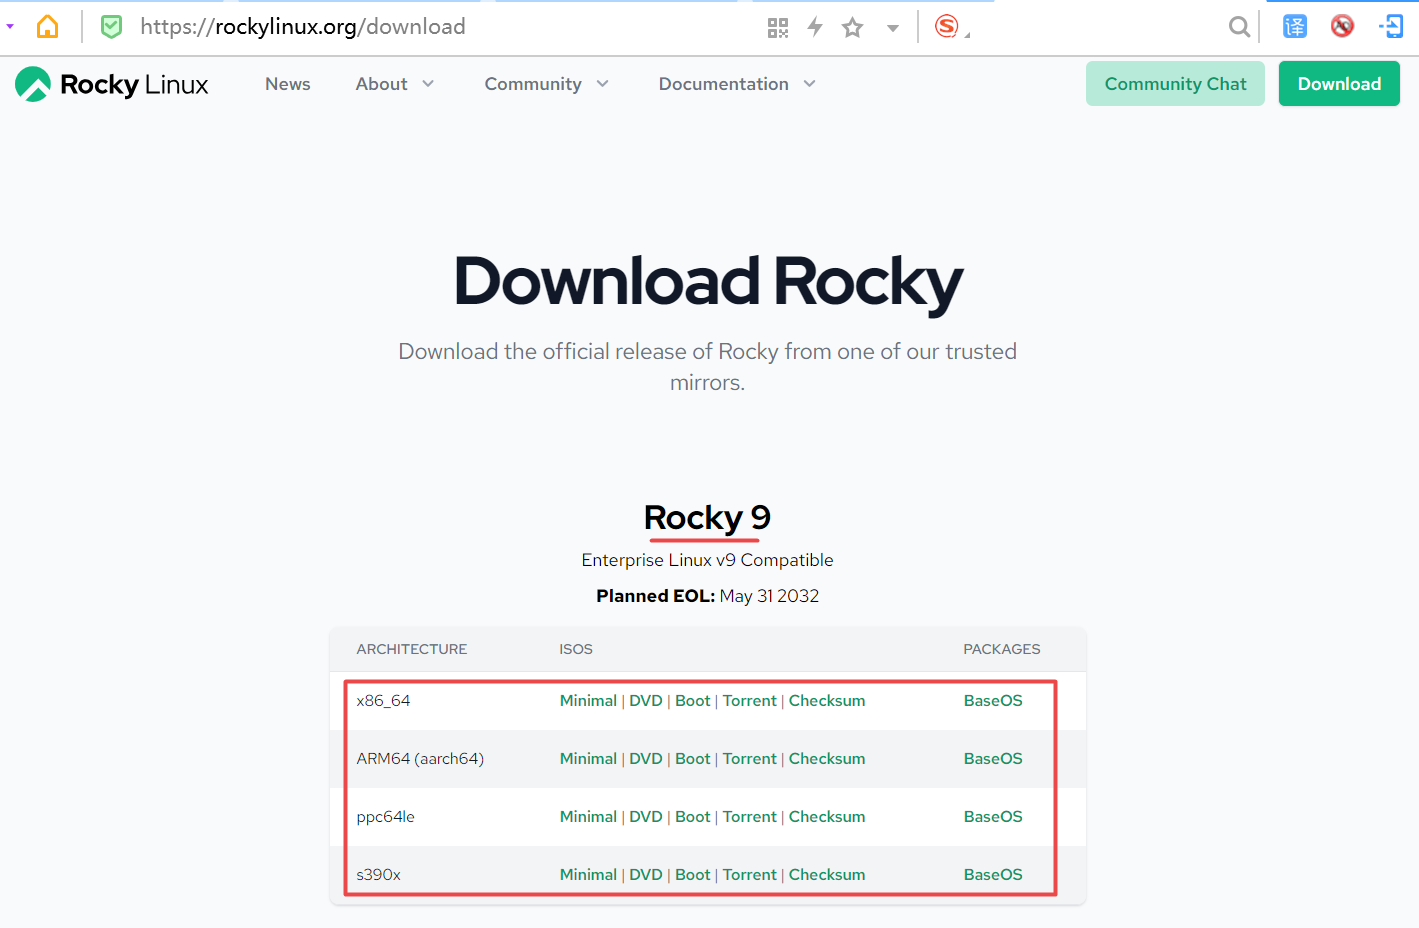Click the 'ppc64le' architecture cell
This screenshot has height=928, width=1419.
(x=385, y=817)
